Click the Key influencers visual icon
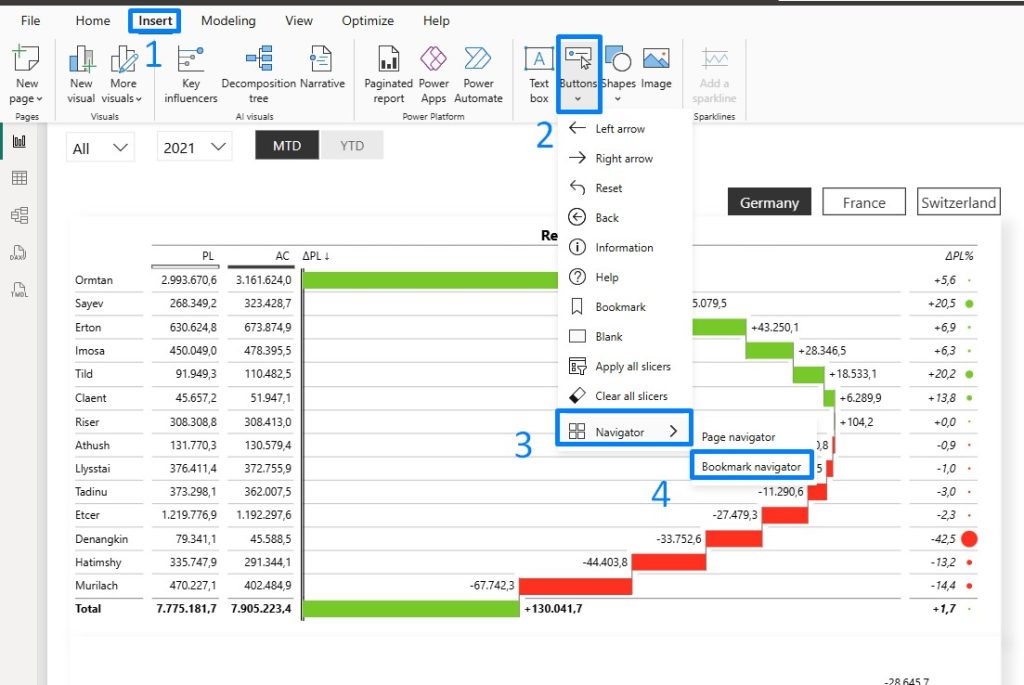 tap(191, 74)
